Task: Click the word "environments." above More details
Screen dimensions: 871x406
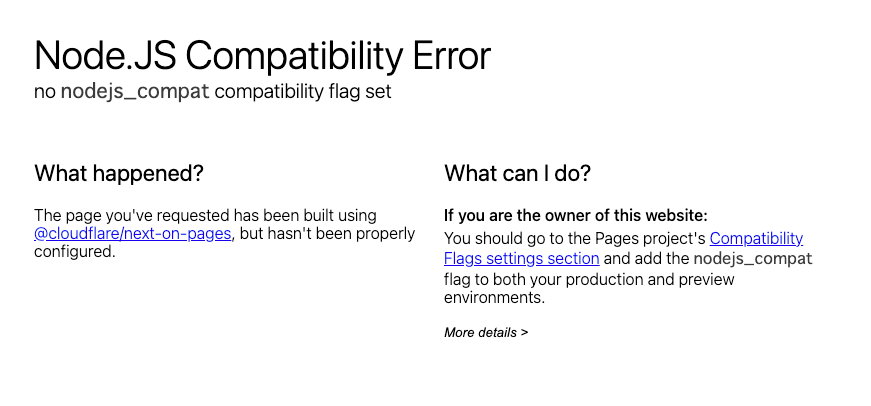Action: pyautogui.click(x=494, y=297)
